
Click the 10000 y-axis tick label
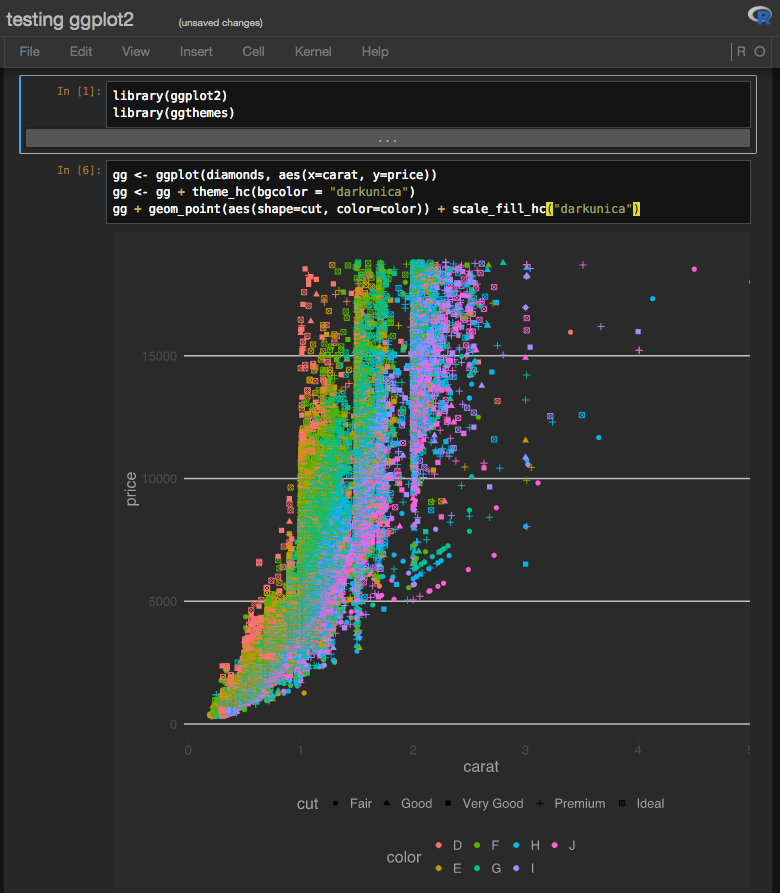pyautogui.click(x=159, y=479)
